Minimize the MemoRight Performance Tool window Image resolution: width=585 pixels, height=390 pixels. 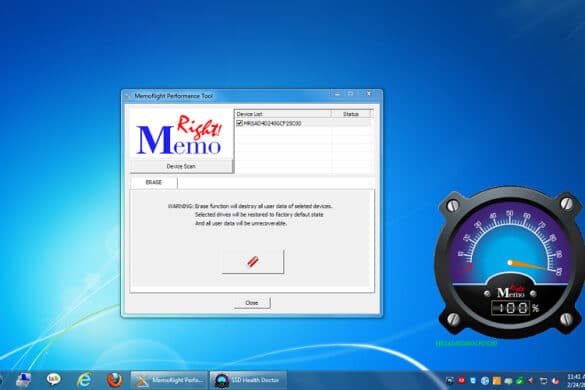338,94
